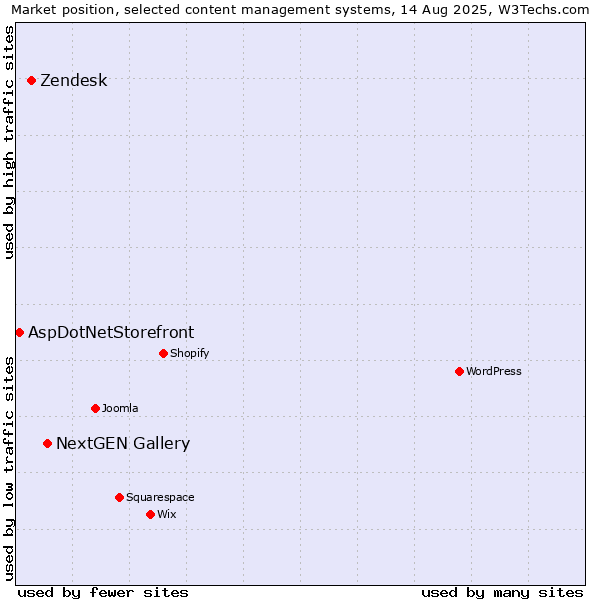The width and height of the screenshot is (600, 600).
Task: Click the 'used by fewer sites' axis label
Action: point(103,593)
